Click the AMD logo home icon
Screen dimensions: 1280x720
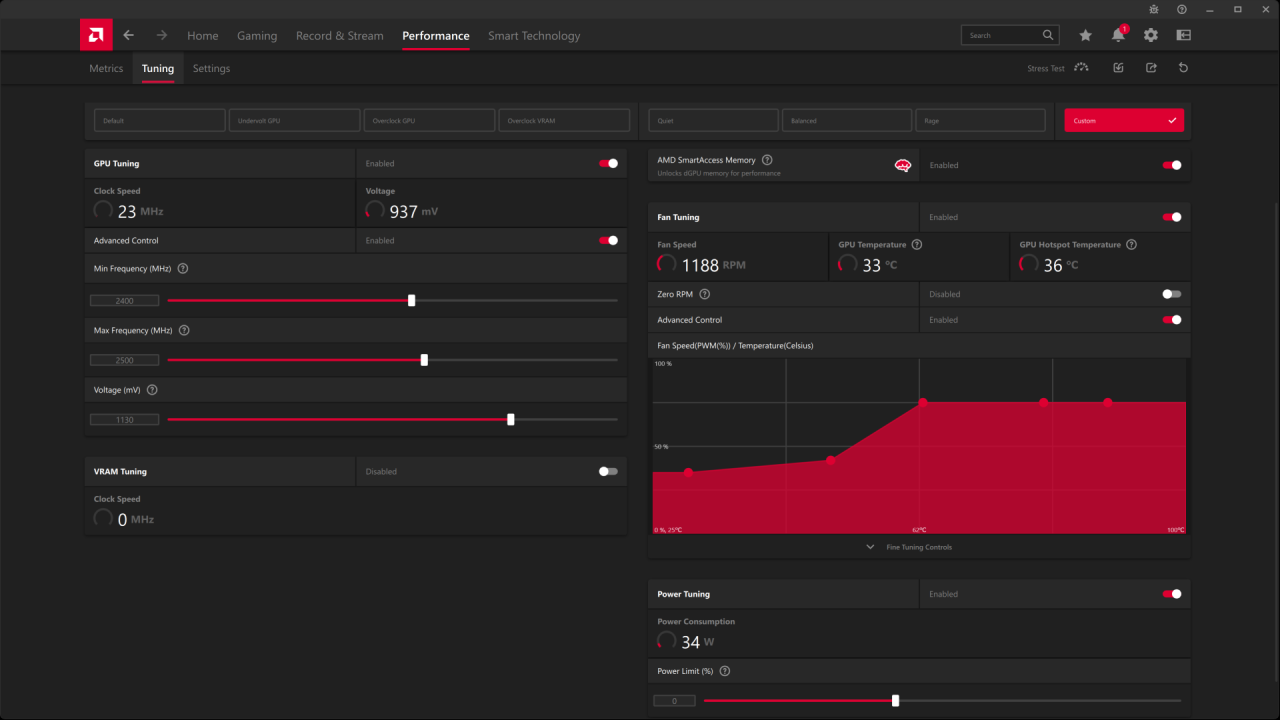96,35
